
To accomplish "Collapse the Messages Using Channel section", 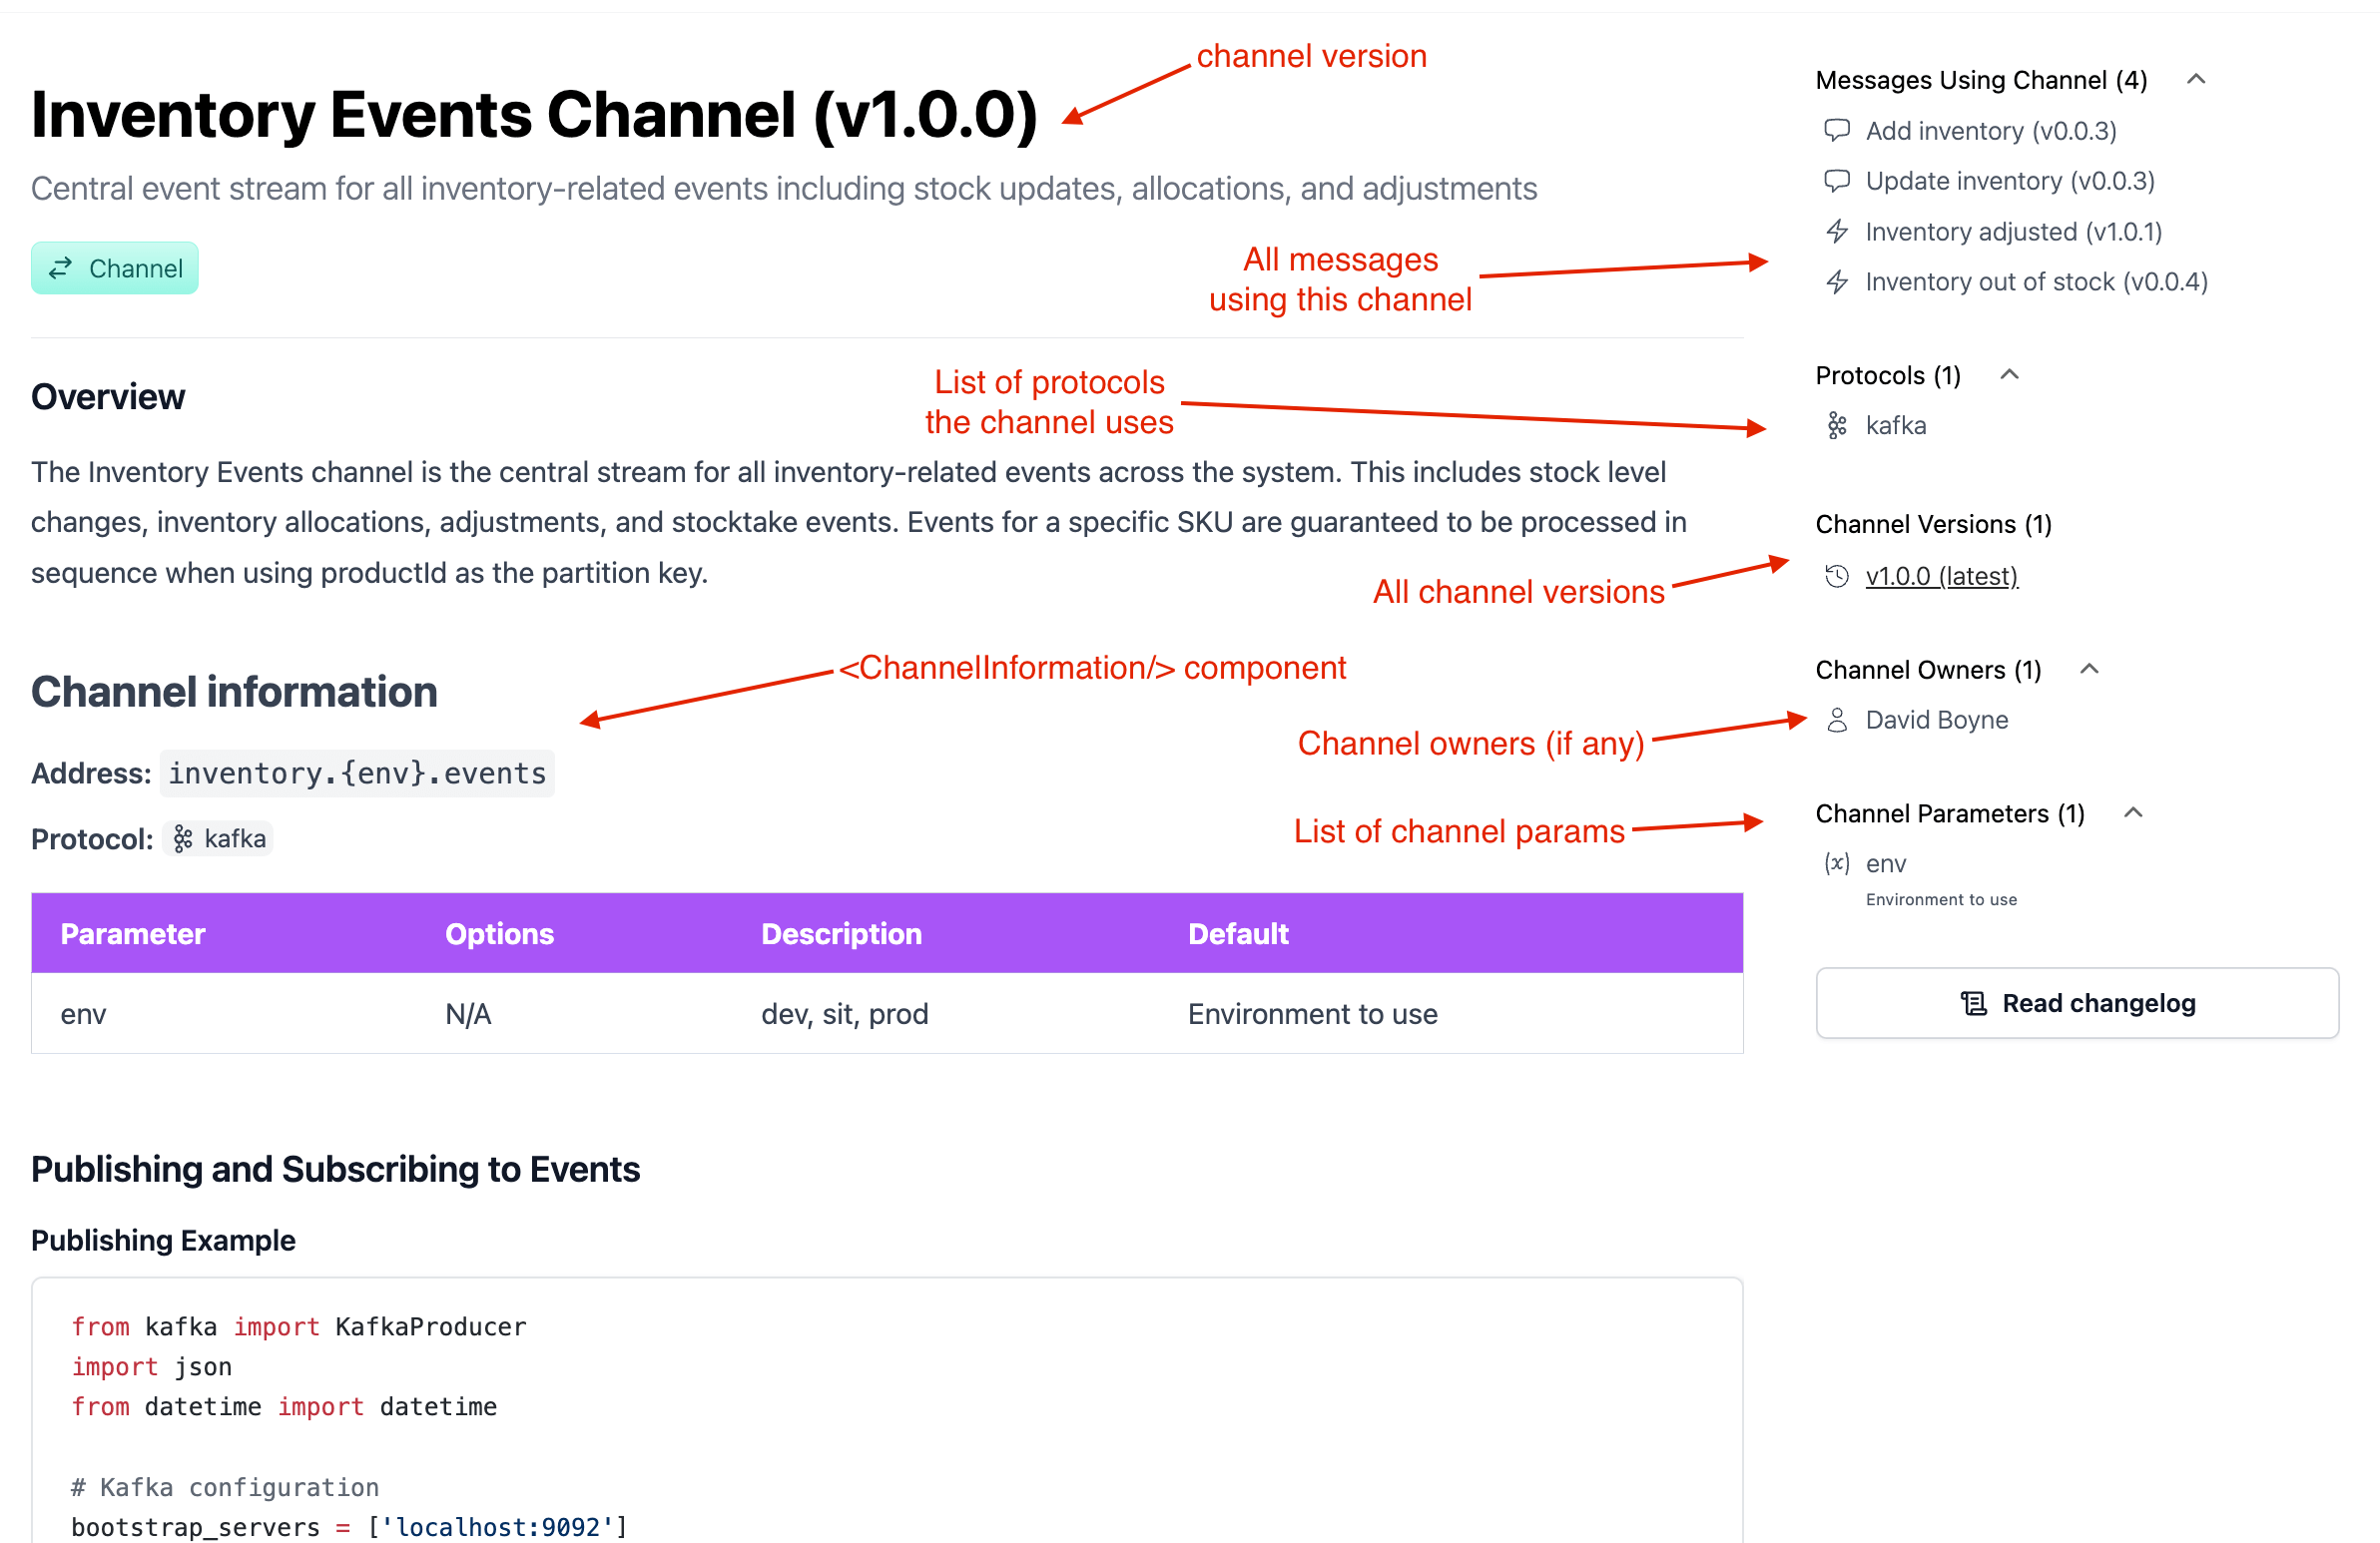I will point(2196,79).
